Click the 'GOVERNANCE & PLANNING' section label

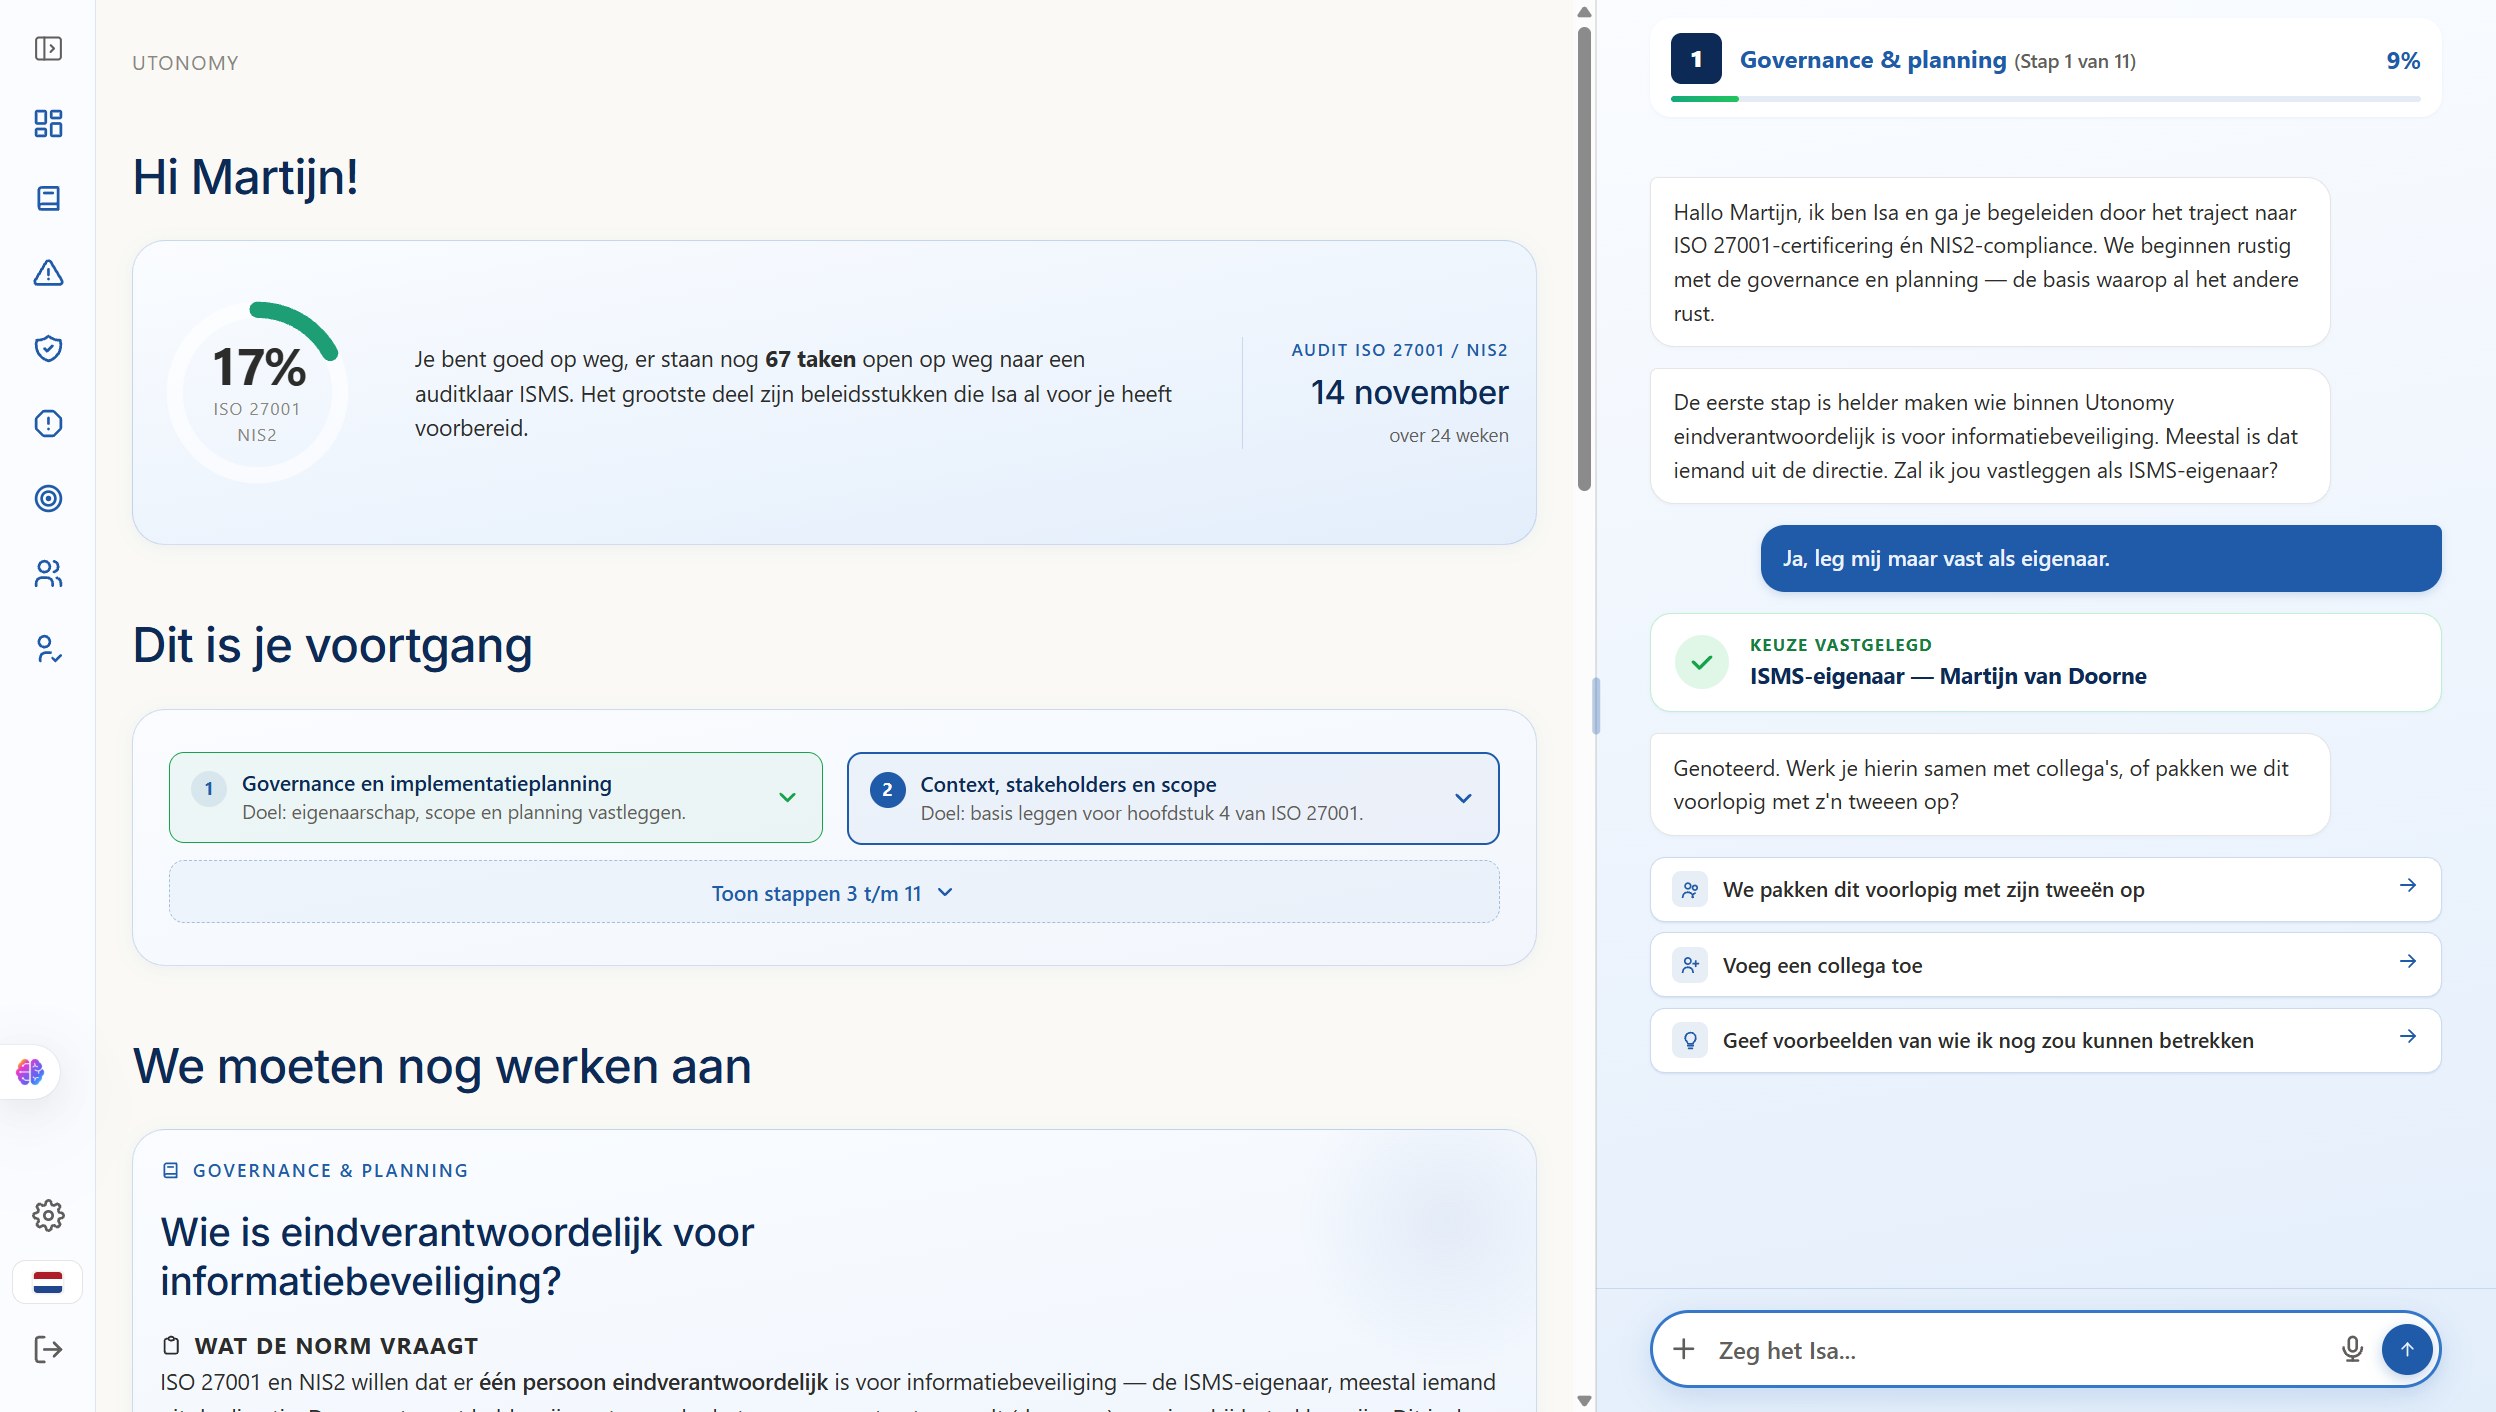tap(330, 1170)
